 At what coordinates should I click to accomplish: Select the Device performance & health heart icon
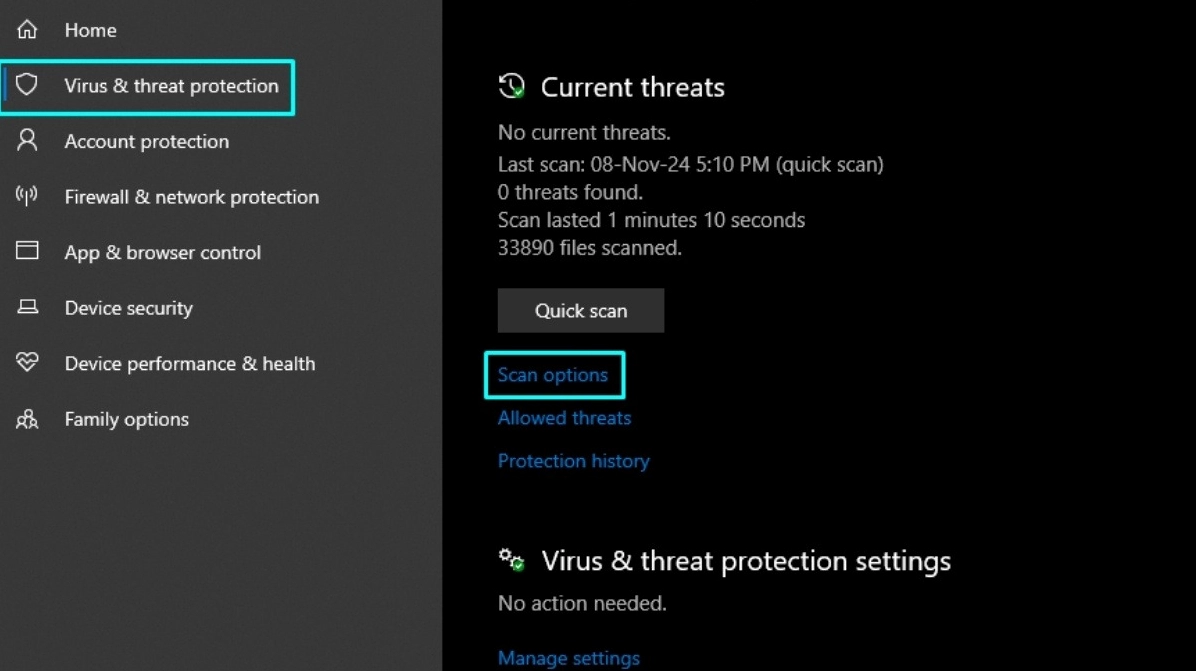pyautogui.click(x=27, y=363)
